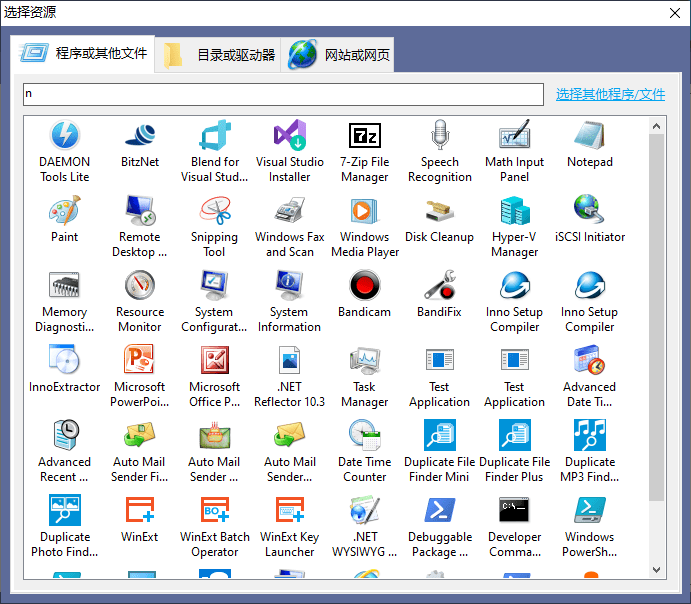Choose the Bandicam record icon
The image size is (691, 604).
coord(364,285)
